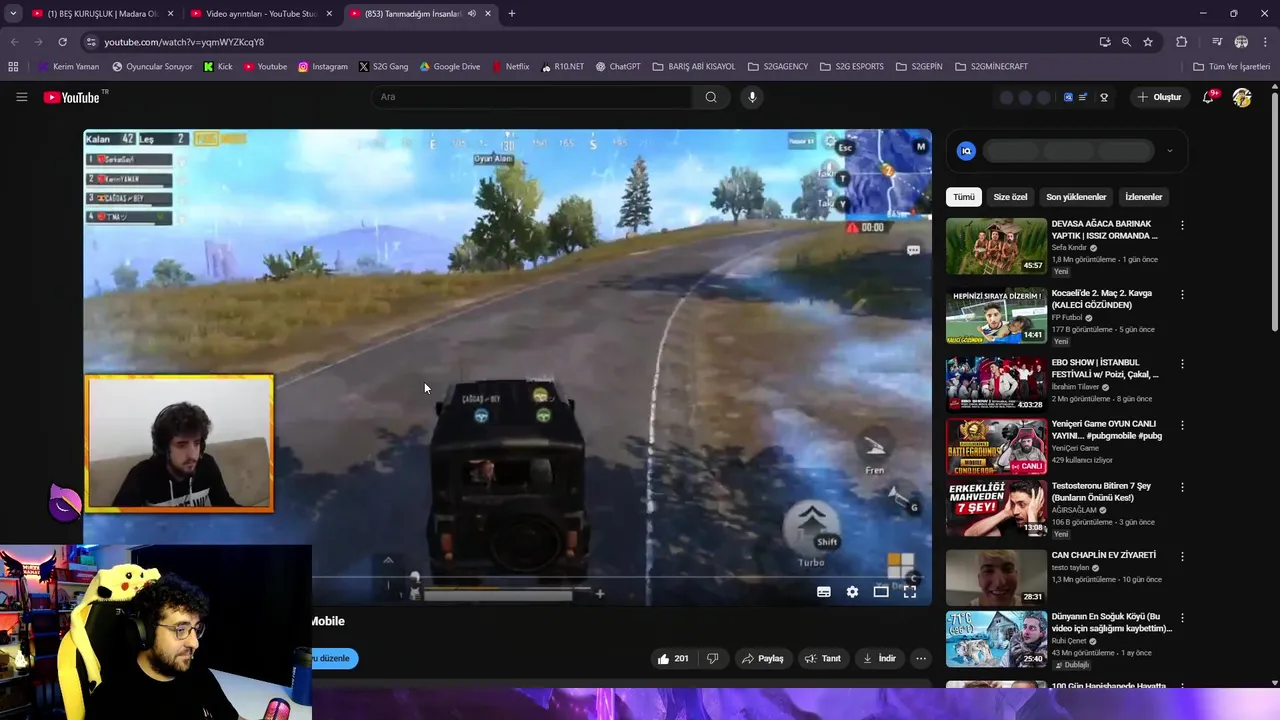Click the İndir download button
This screenshot has width=1280, height=720.
[x=879, y=658]
